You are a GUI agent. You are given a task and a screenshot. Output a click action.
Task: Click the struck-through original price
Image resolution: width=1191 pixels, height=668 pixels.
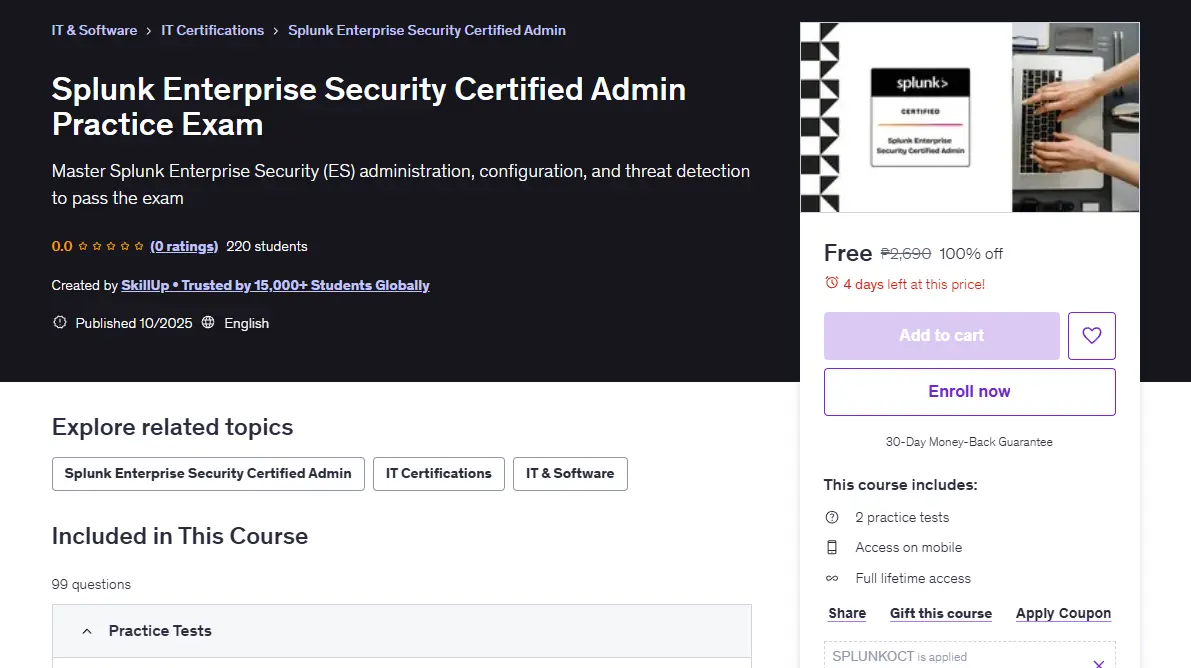point(905,254)
